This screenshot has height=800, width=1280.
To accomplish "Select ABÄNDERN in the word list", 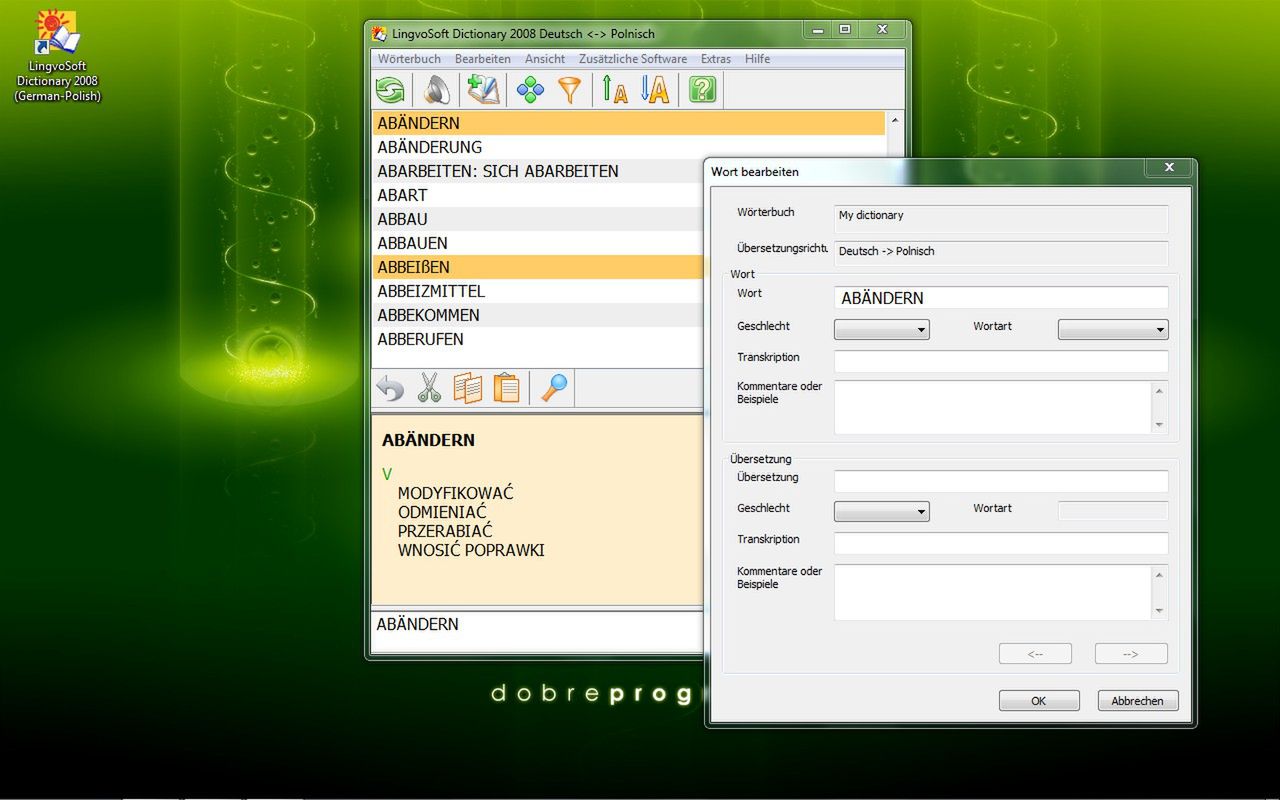I will coord(629,123).
